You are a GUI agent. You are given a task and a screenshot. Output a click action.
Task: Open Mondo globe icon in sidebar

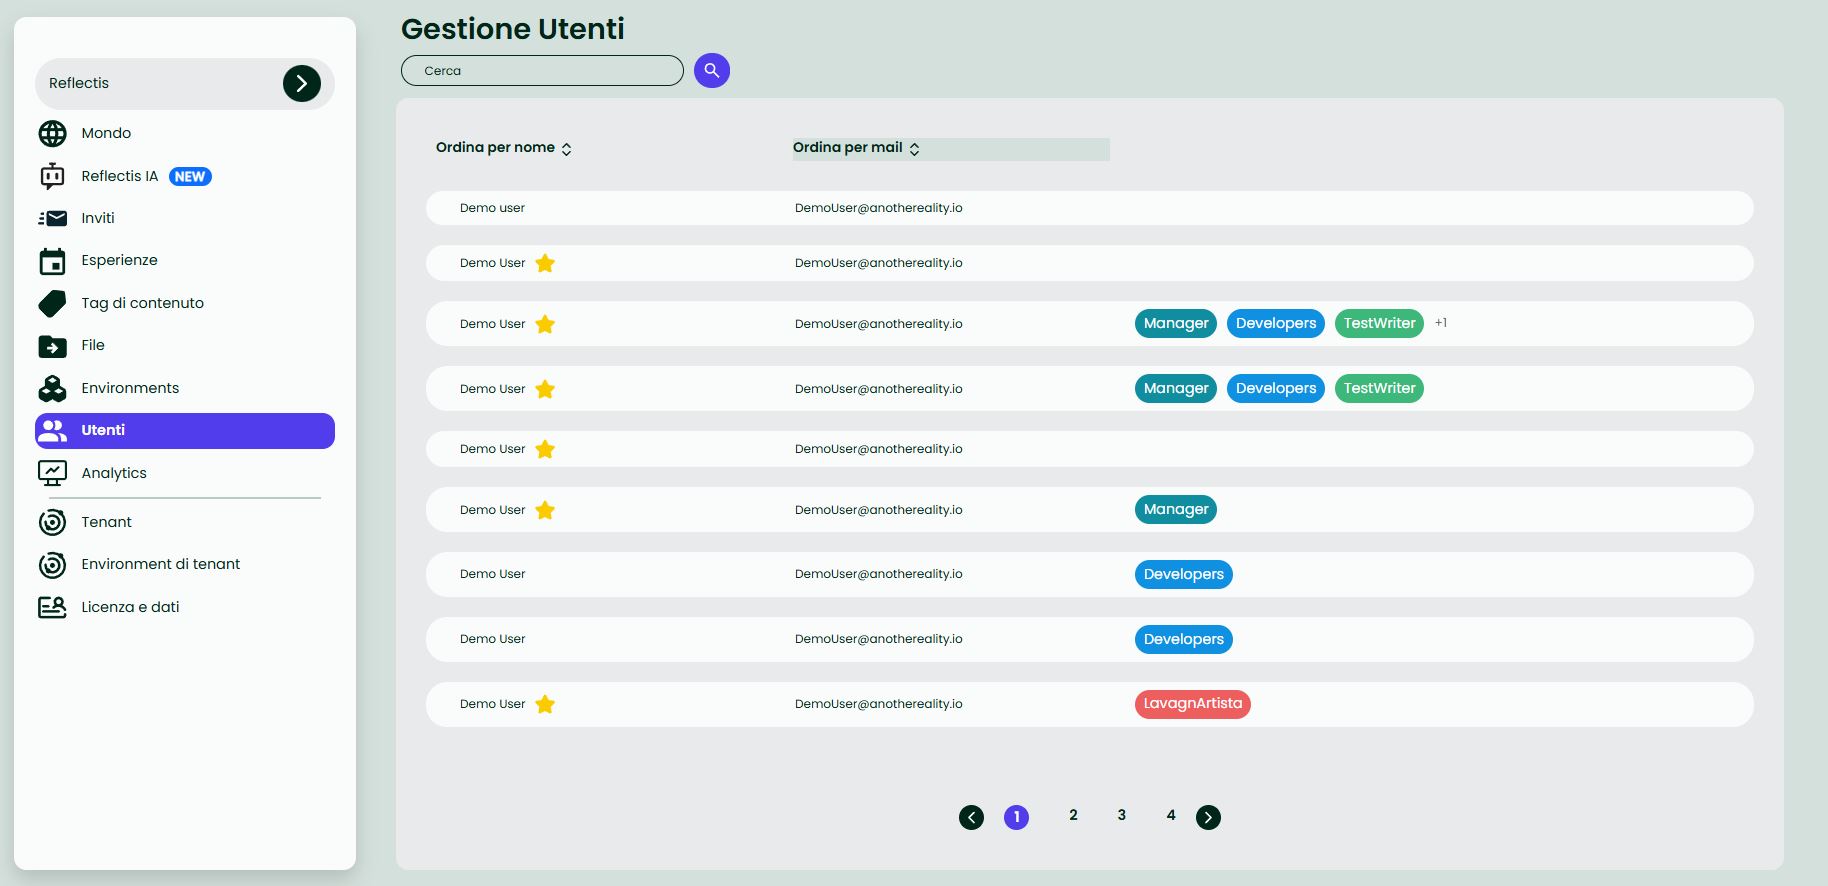coord(52,133)
